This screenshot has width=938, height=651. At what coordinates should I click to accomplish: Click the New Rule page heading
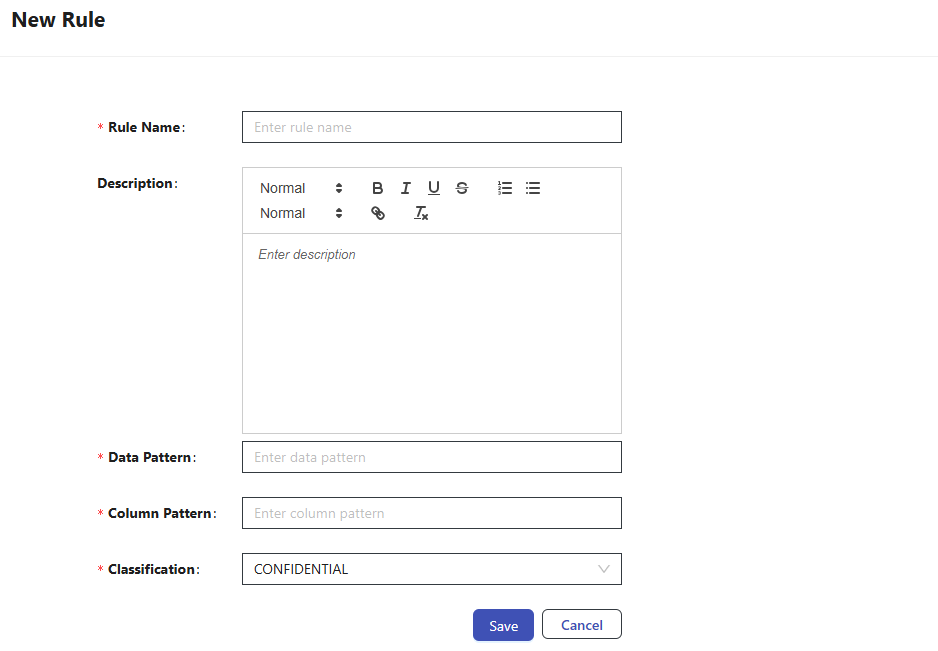click(58, 19)
